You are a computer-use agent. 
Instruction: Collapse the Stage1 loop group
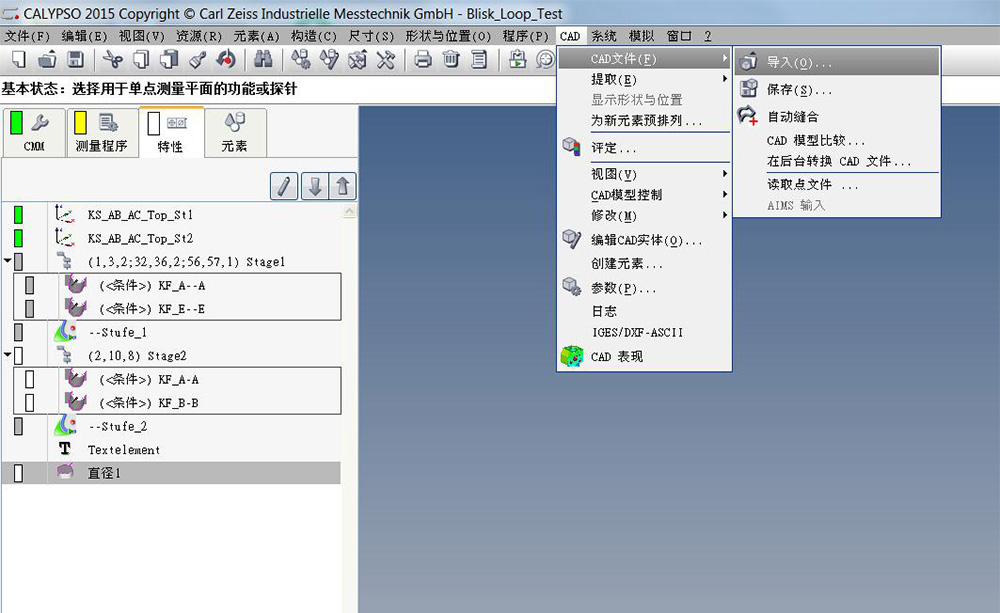[7, 260]
